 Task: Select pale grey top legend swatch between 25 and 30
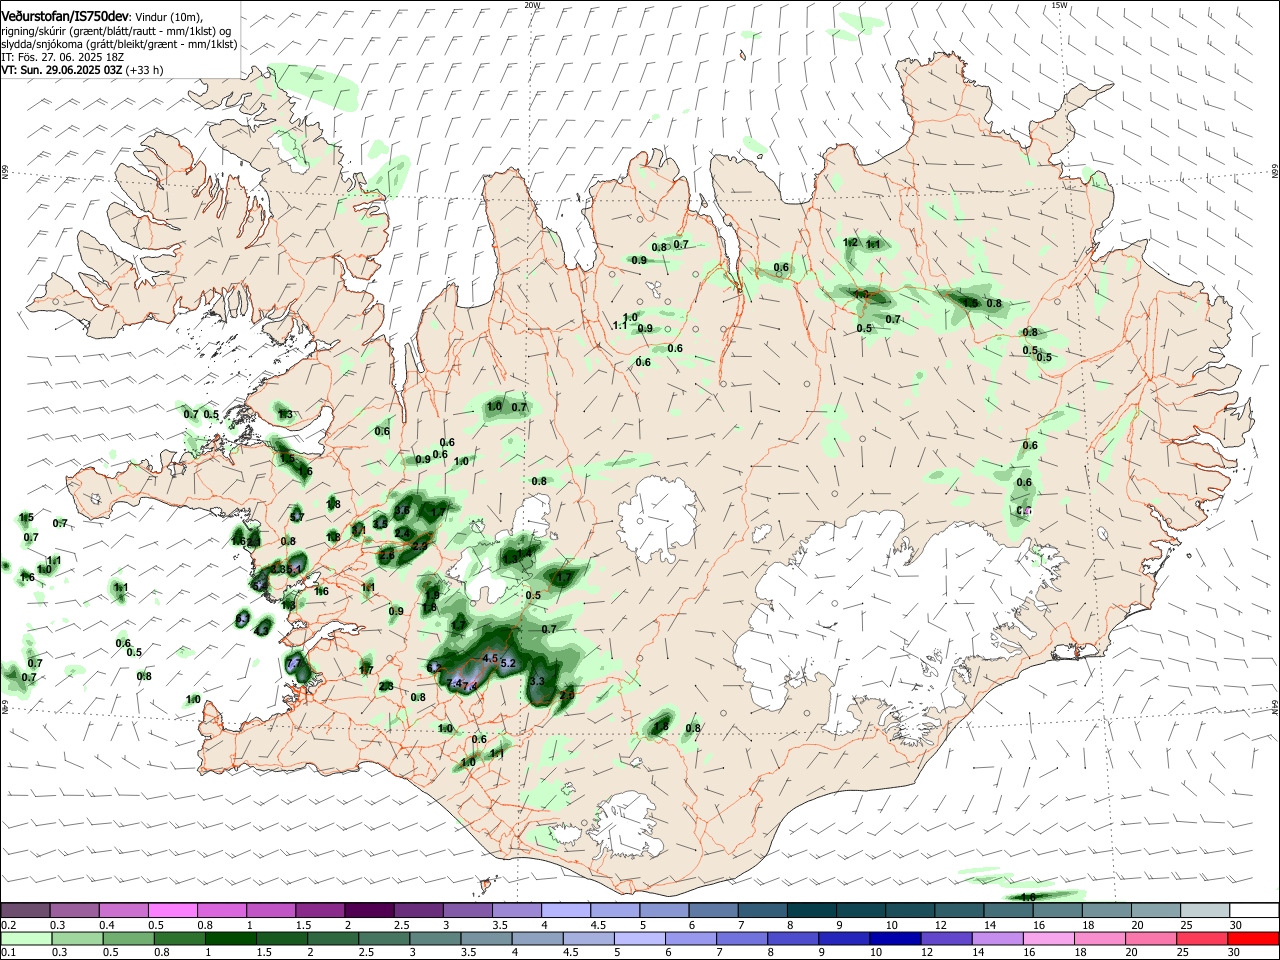pos(1205,910)
